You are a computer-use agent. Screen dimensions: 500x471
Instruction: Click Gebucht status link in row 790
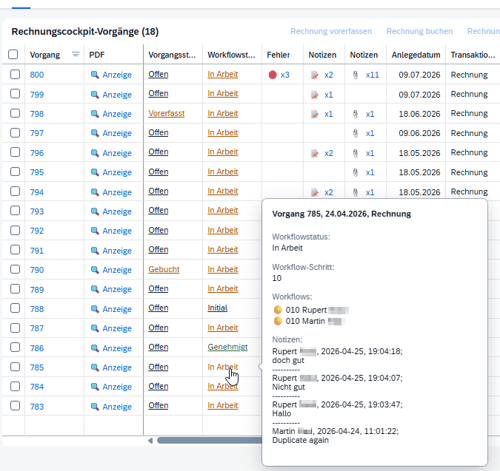164,269
